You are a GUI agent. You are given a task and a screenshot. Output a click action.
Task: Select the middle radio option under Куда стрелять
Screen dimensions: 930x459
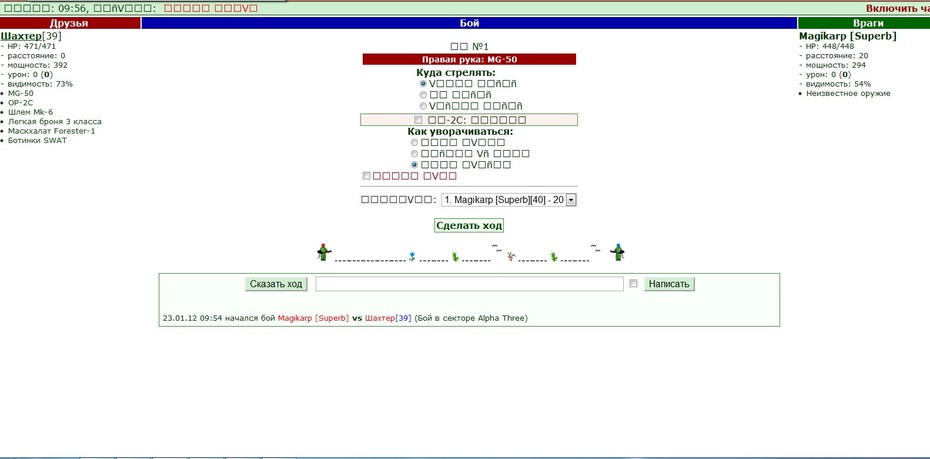click(x=423, y=94)
